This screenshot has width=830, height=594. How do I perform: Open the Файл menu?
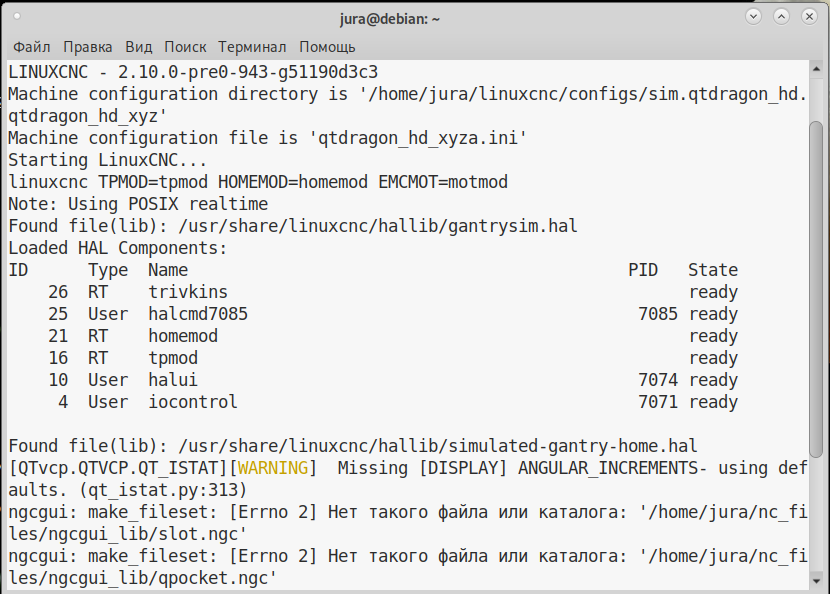click(x=32, y=47)
